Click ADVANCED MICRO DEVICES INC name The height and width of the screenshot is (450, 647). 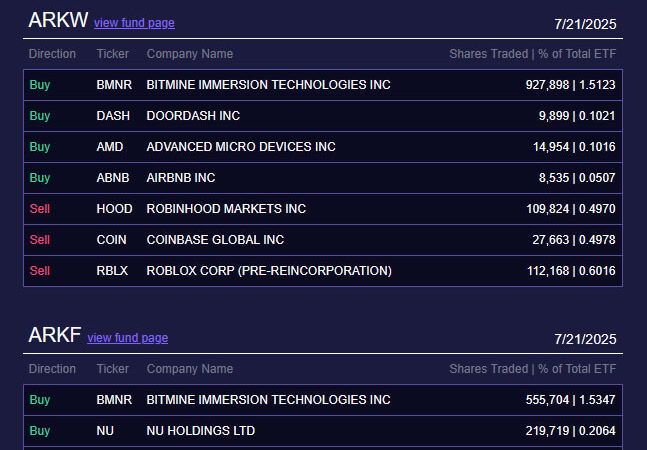tap(241, 147)
